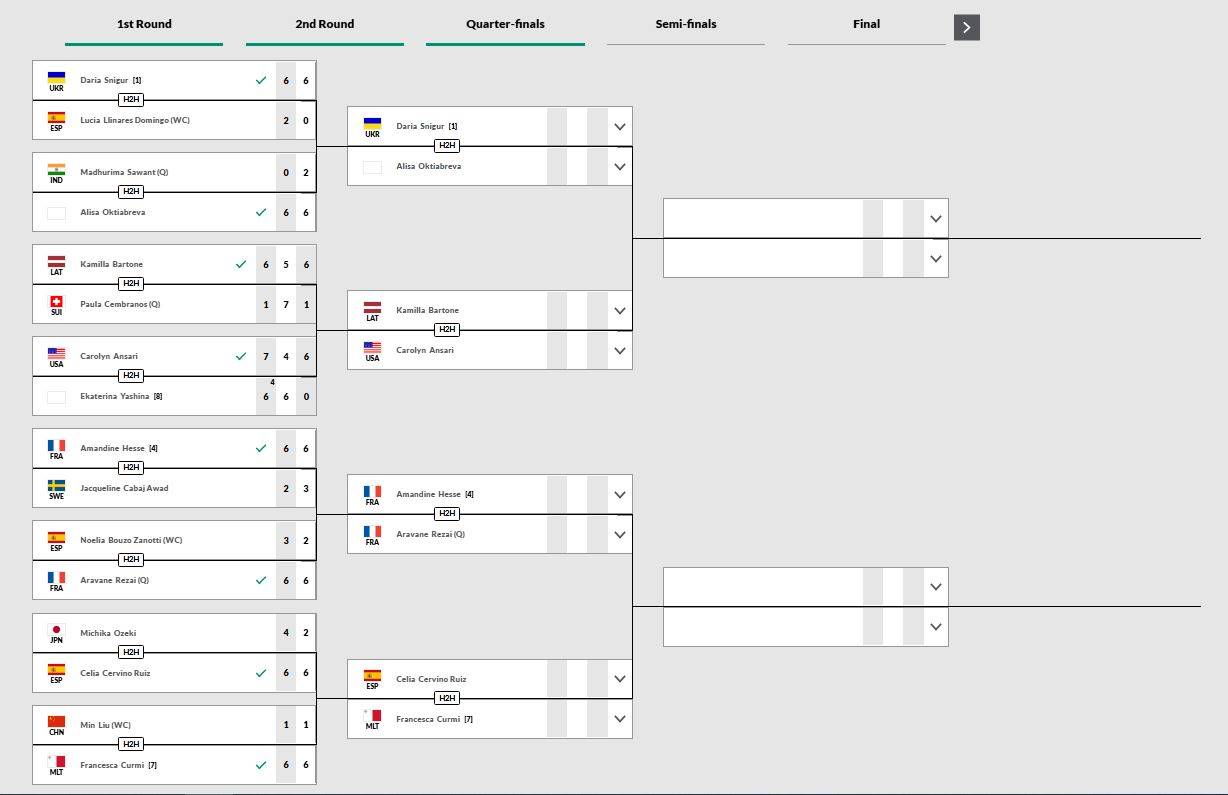The height and width of the screenshot is (795, 1228).
Task: Open the Quarter-finals tab
Action: [505, 24]
